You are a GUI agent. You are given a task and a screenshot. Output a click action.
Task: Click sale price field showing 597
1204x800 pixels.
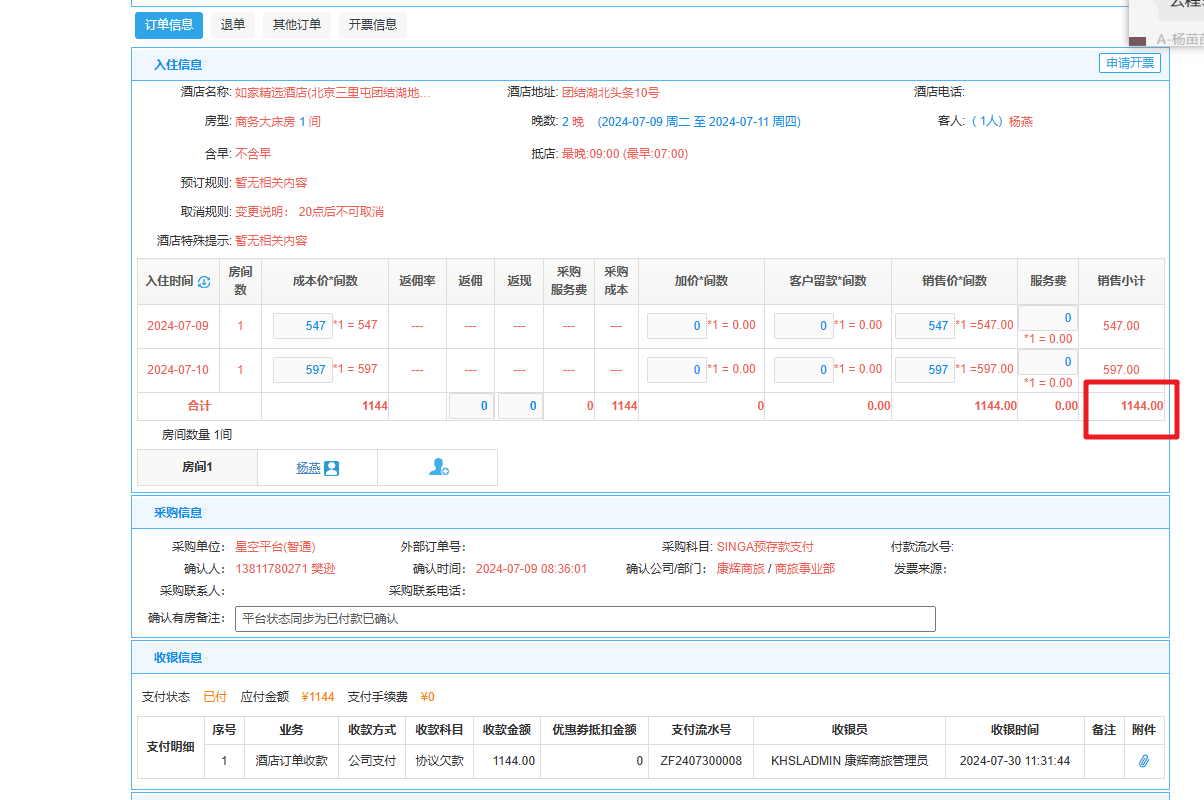[x=925, y=370]
